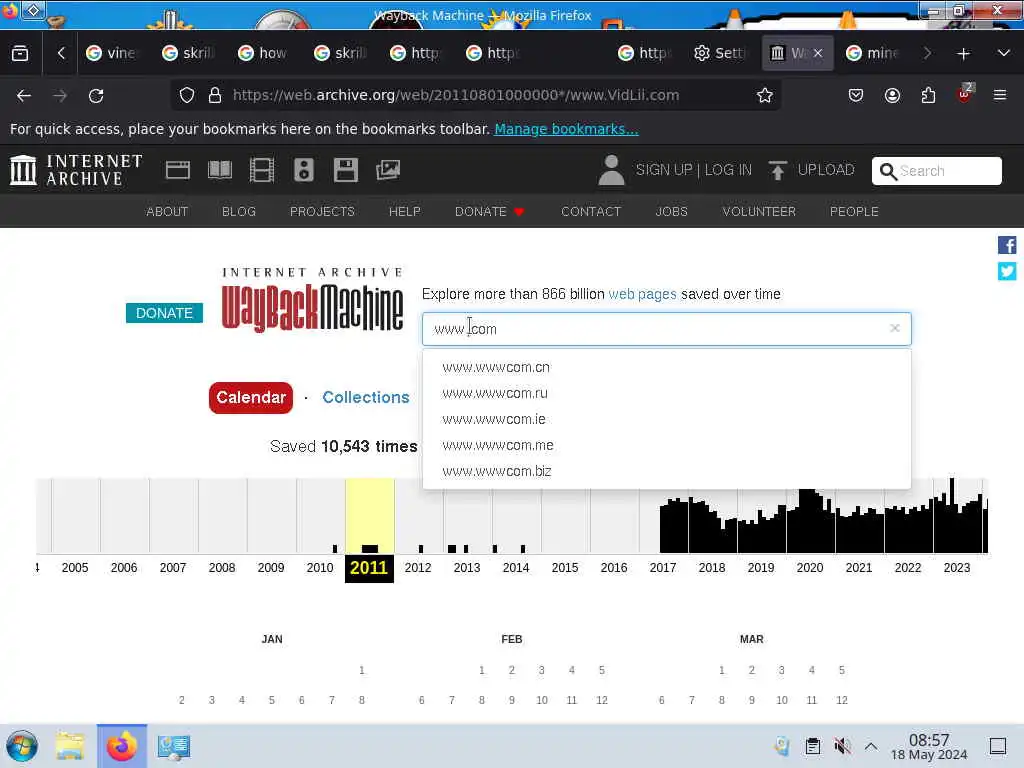Switch to the 'mine' tab
The image size is (1024, 768).
[x=874, y=53]
